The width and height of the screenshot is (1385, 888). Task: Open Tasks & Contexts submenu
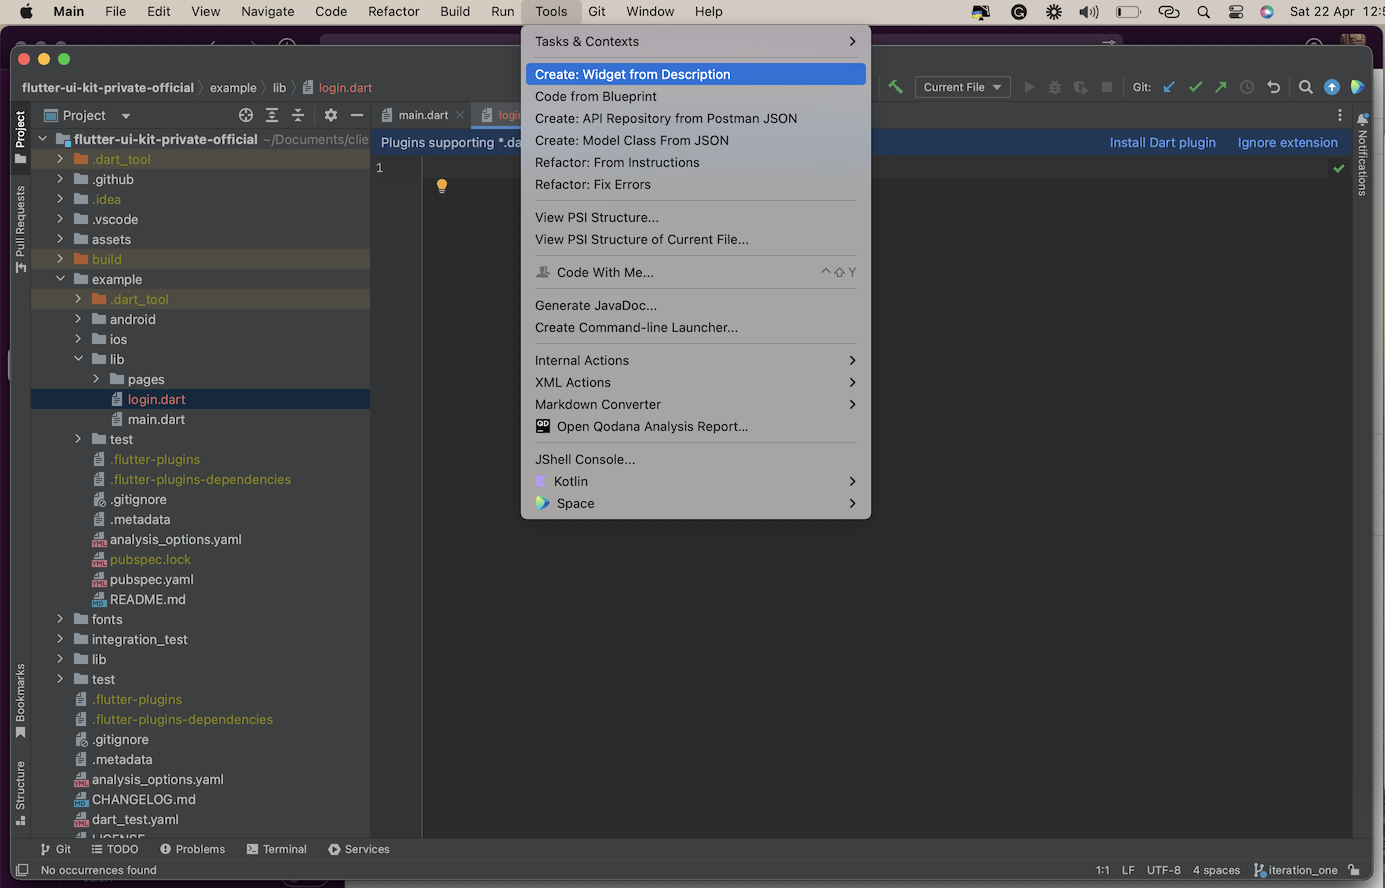(695, 41)
